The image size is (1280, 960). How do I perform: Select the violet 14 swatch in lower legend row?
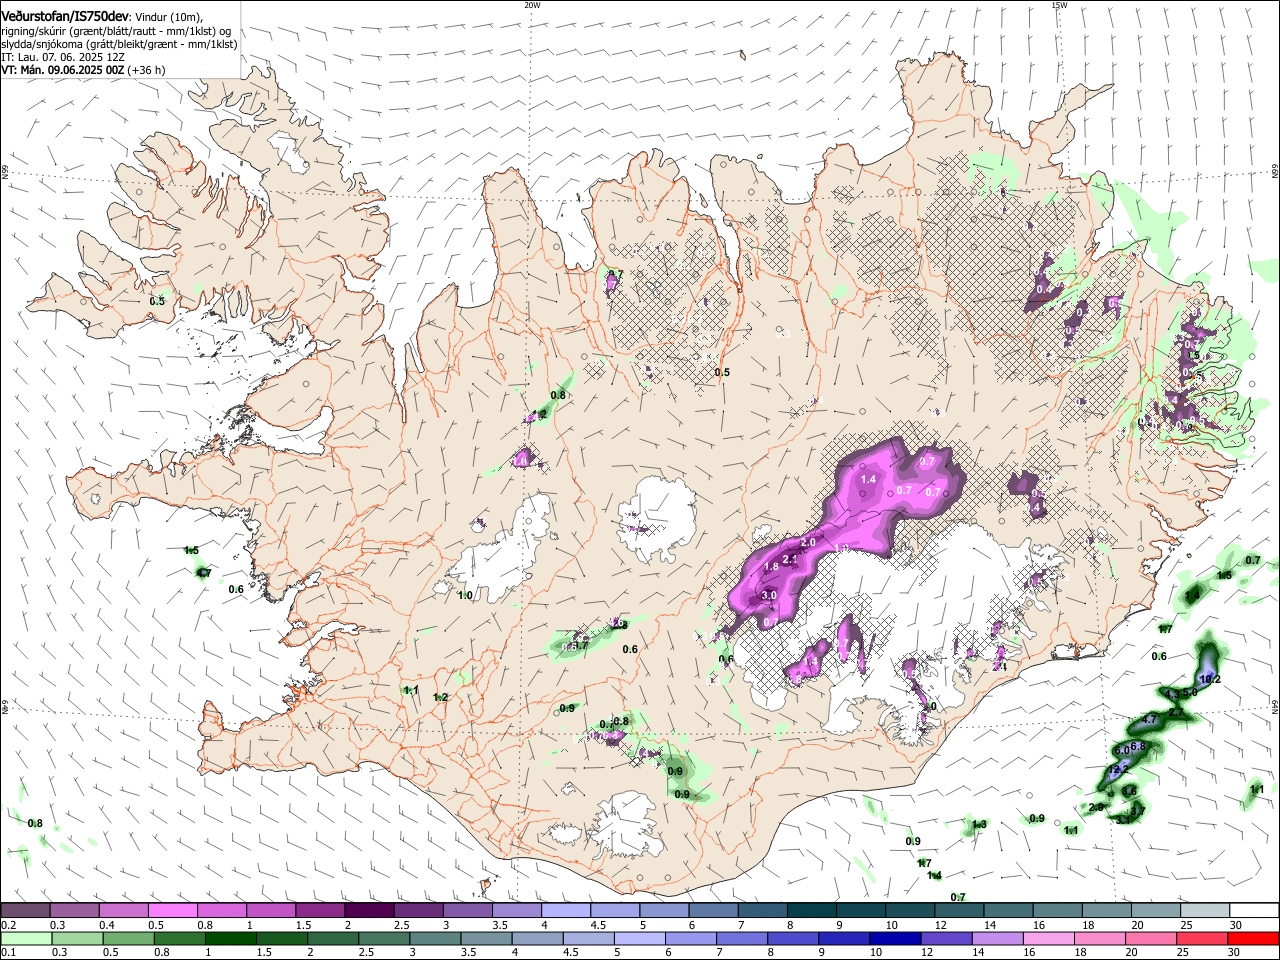[x=997, y=938]
